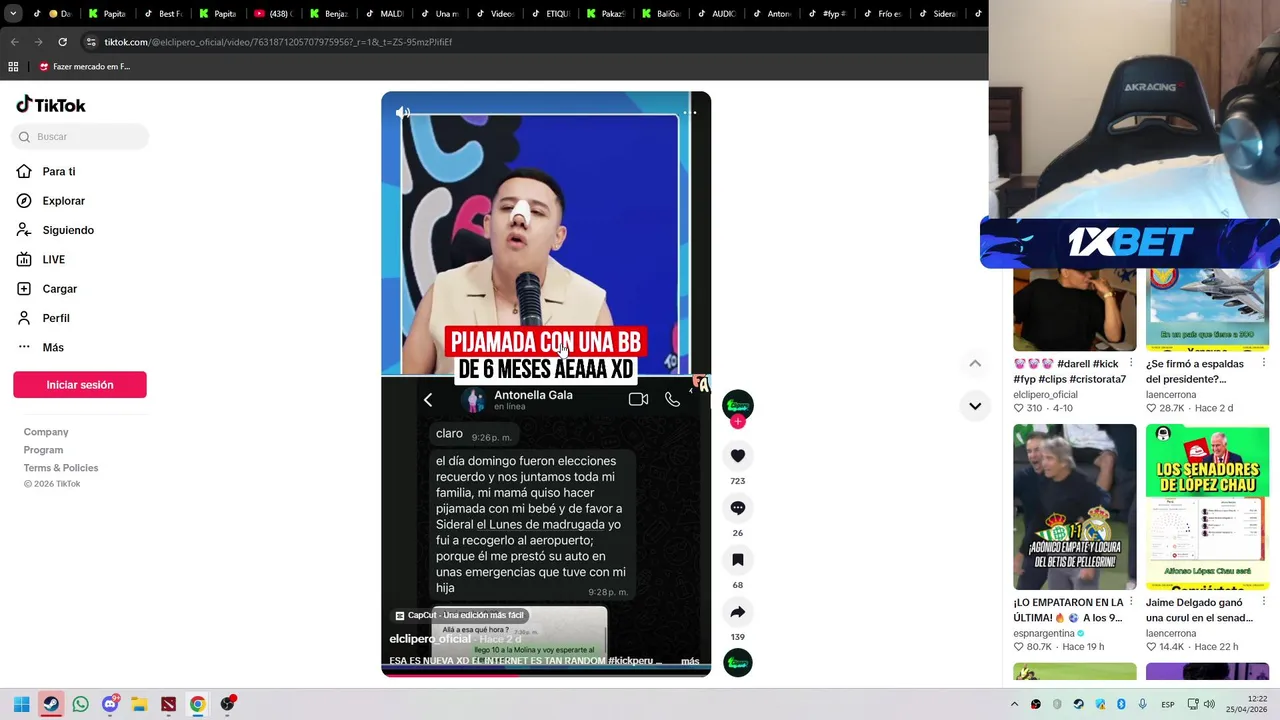Open Discord from the taskbar
Screen dimensions: 1280x720
pyautogui.click(x=110, y=704)
